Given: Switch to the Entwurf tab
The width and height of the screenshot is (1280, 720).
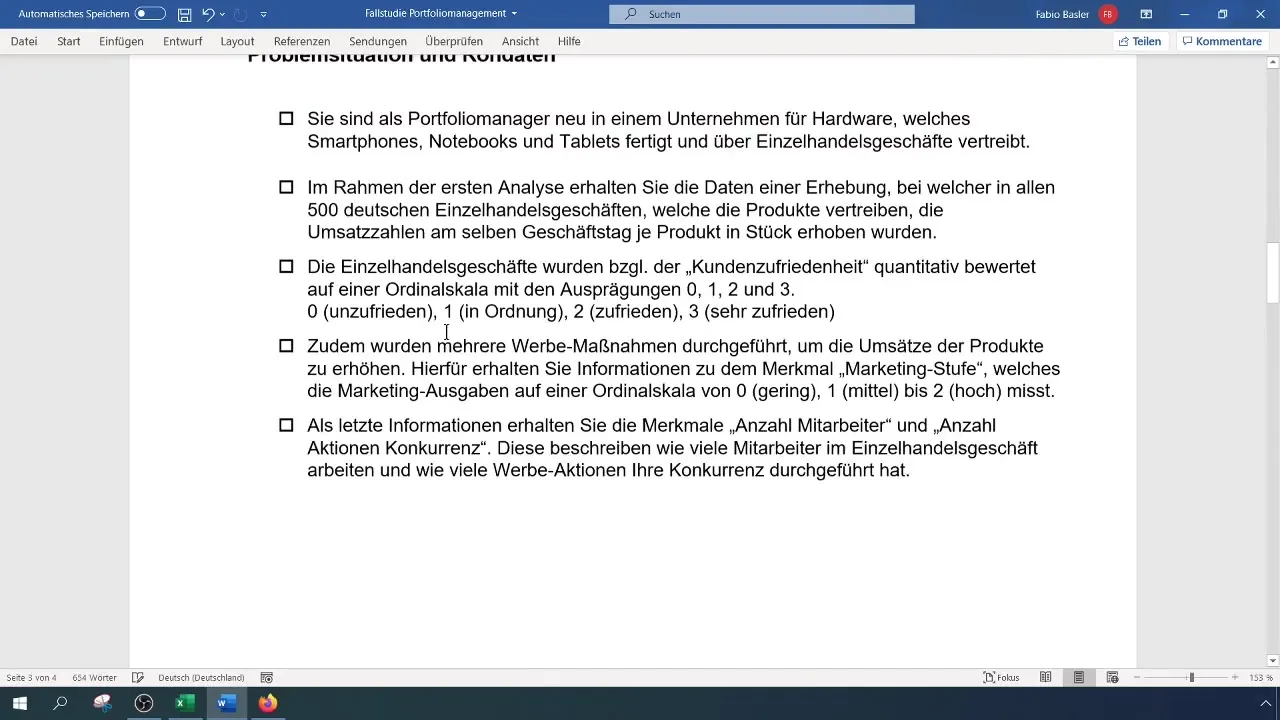Looking at the screenshot, I should [x=182, y=41].
